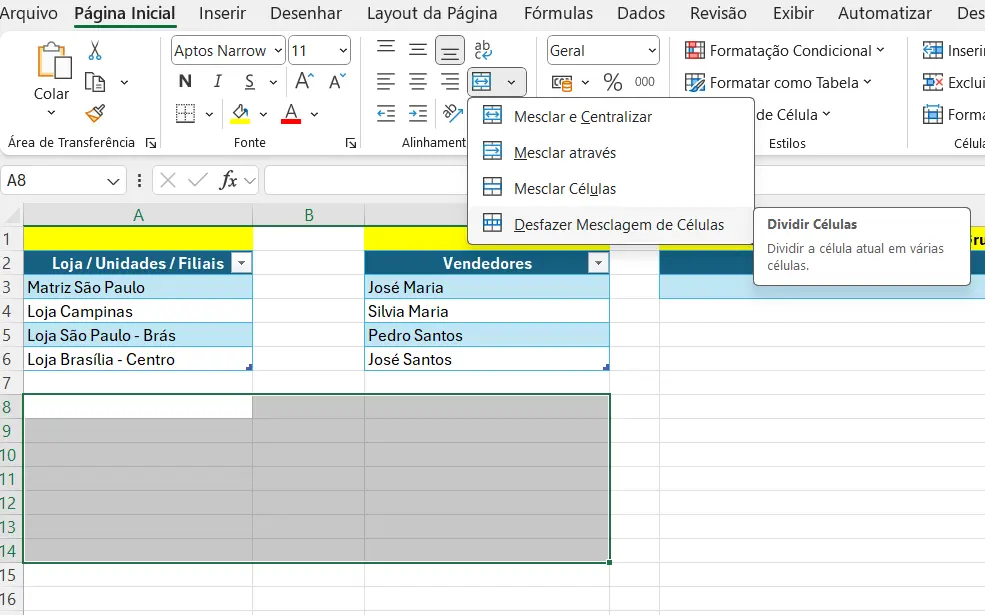Select the Format Painter brush icon
This screenshot has height=615, width=985.
(95, 113)
